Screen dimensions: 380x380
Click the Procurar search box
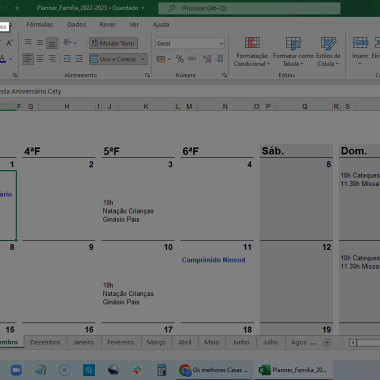click(249, 8)
